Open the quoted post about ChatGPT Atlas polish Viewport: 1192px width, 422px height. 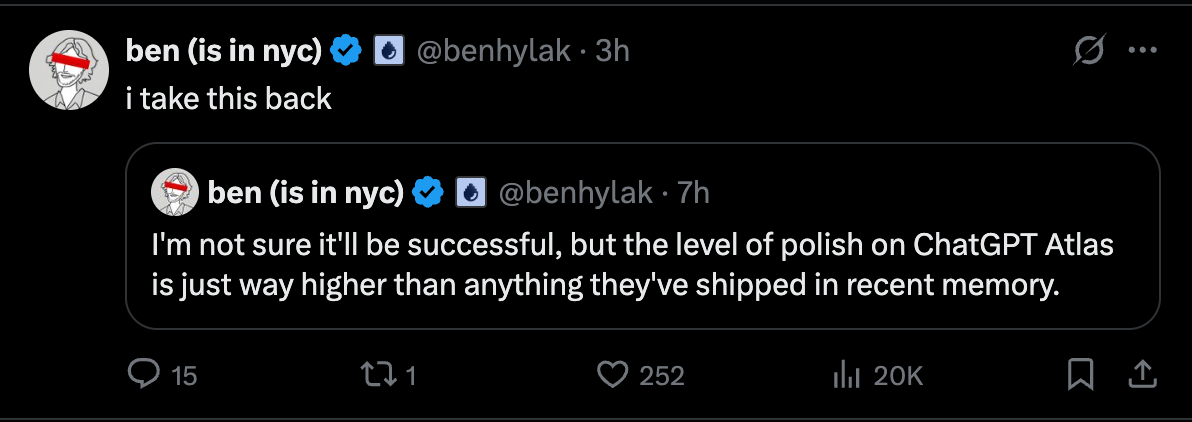click(x=640, y=265)
